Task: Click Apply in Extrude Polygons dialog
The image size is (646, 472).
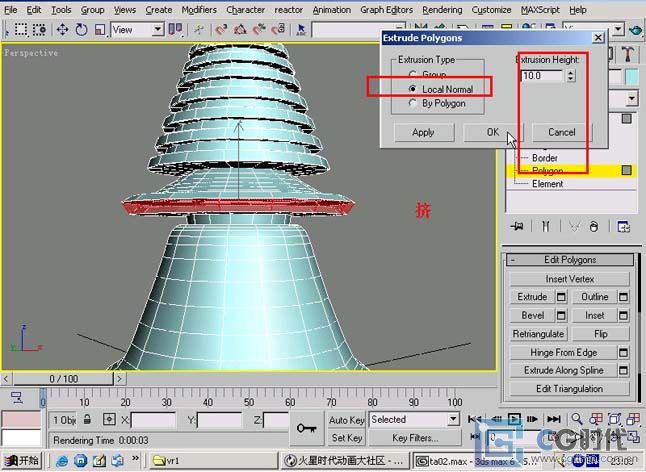Action: click(424, 132)
